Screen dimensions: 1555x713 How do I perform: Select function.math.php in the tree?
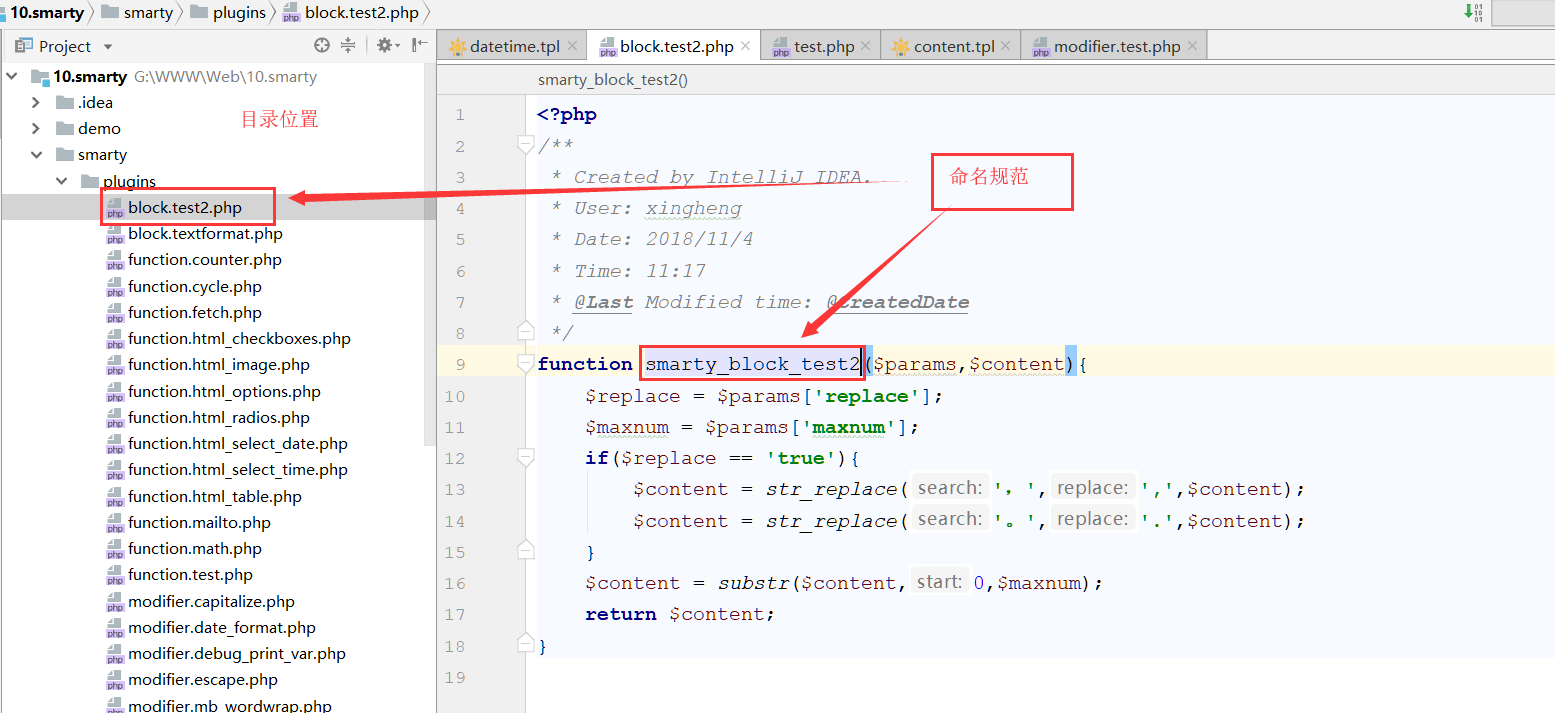pos(195,548)
